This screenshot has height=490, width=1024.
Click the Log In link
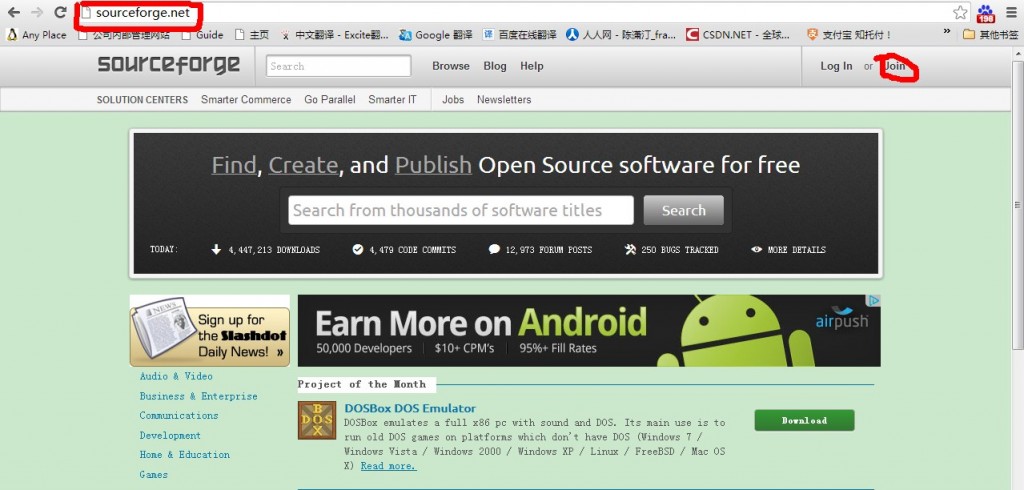pos(837,66)
